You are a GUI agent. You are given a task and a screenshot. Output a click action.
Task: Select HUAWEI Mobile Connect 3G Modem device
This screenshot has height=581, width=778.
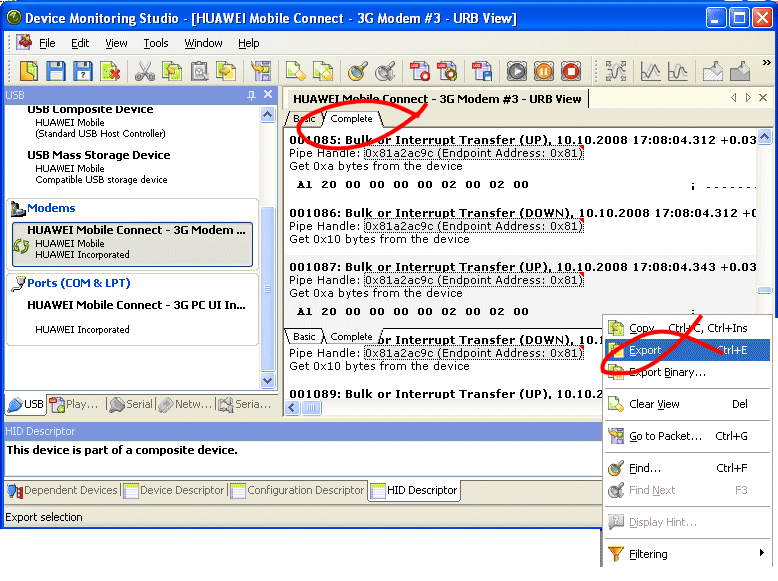point(132,244)
